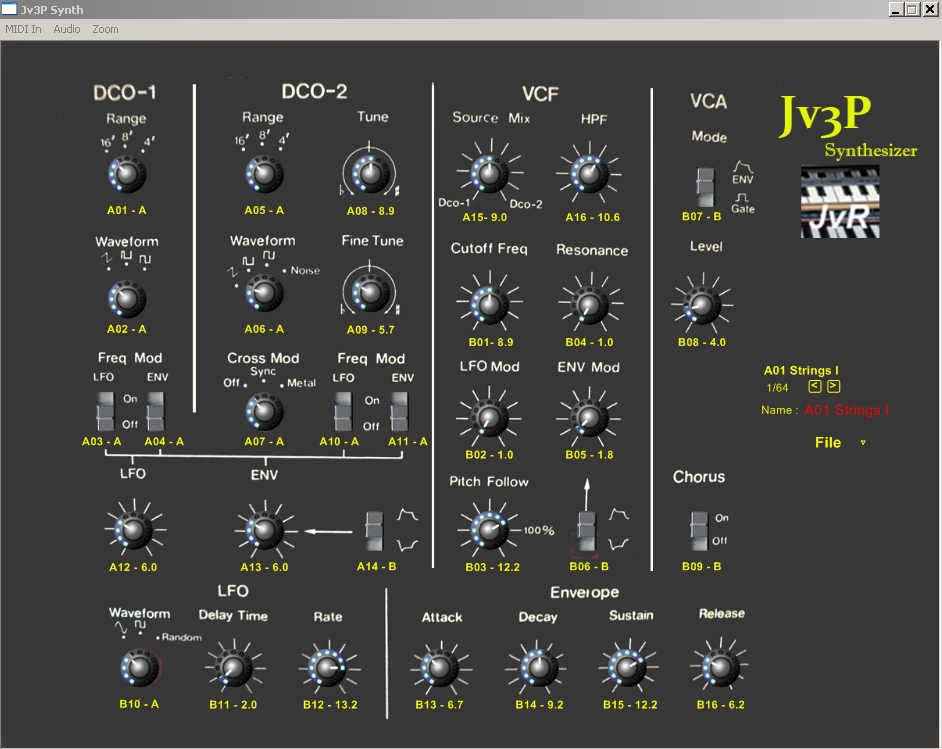Click the VCF LFO Mod knob B02

(x=489, y=417)
